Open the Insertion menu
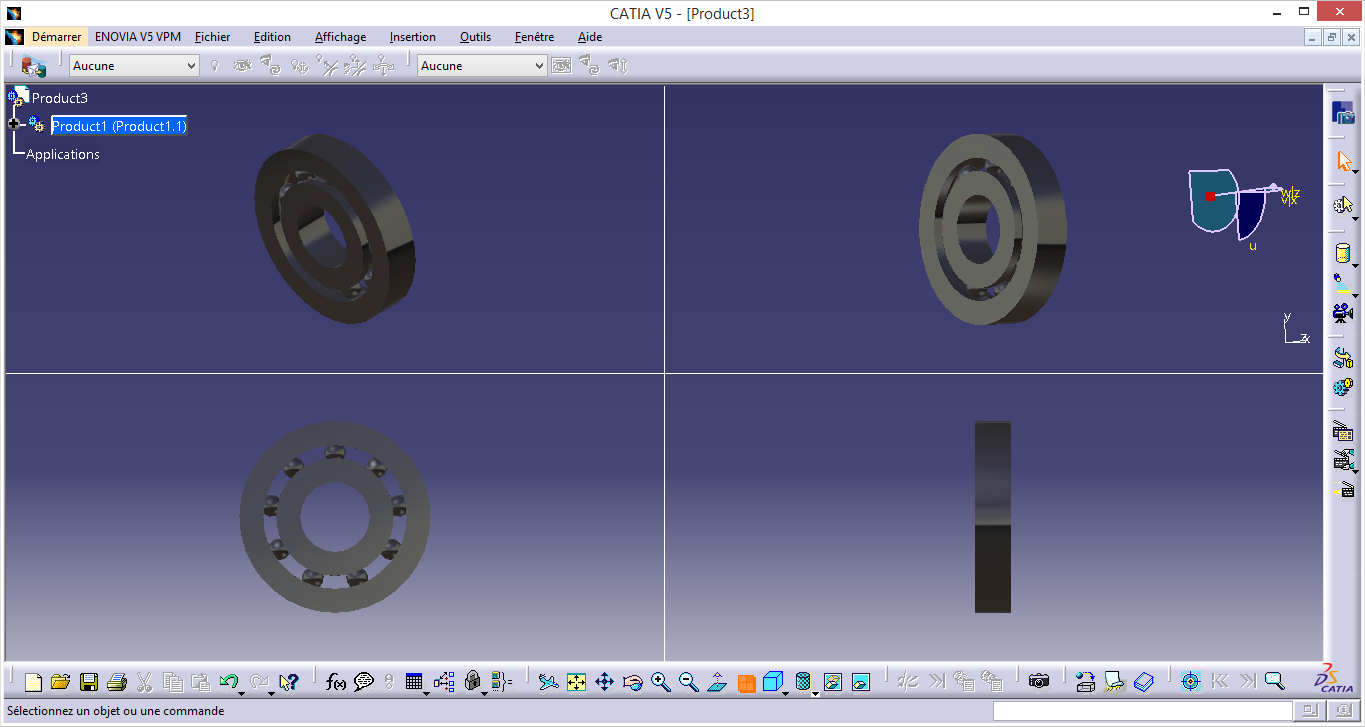Screen dimensions: 1365x727 coord(413,37)
